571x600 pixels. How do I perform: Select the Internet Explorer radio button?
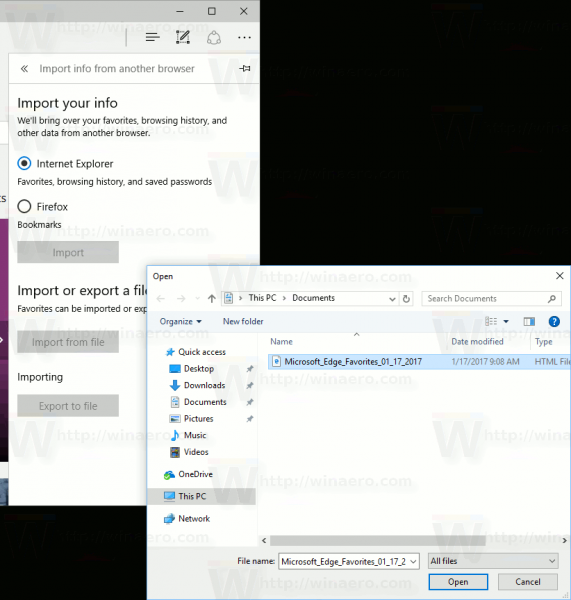click(x=24, y=163)
